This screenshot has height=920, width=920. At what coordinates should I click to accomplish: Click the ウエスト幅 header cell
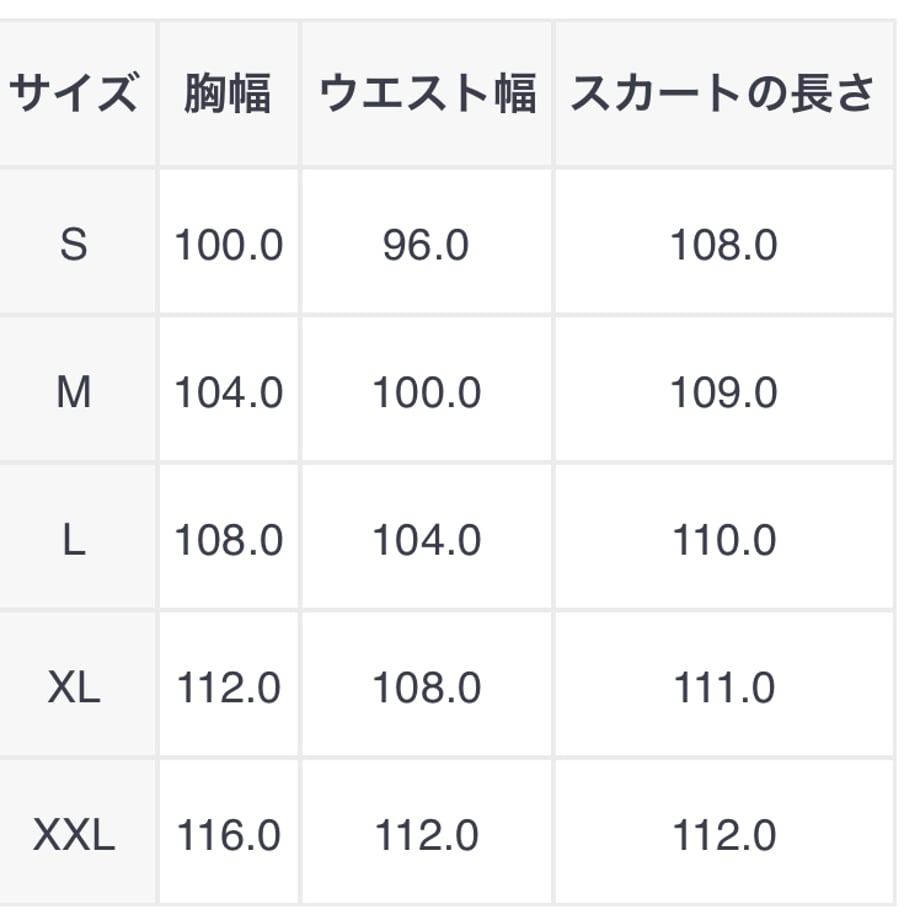point(427,93)
